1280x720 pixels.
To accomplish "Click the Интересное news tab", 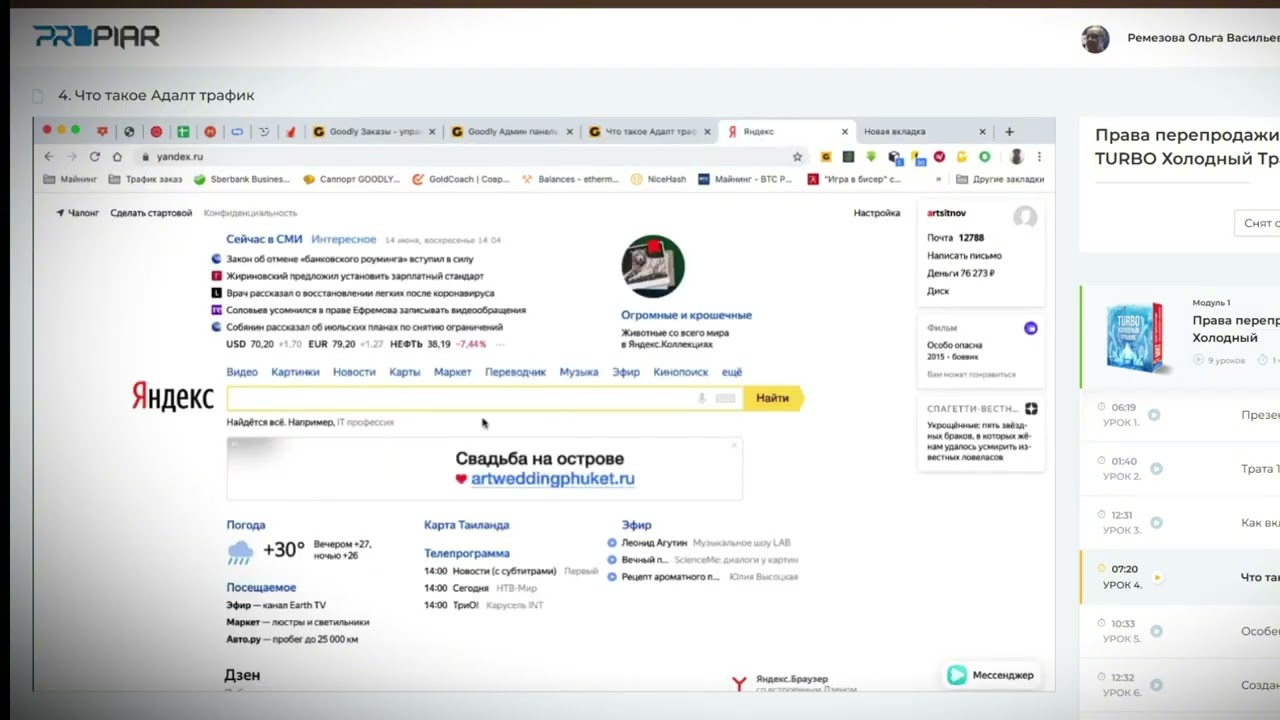I will click(343, 240).
